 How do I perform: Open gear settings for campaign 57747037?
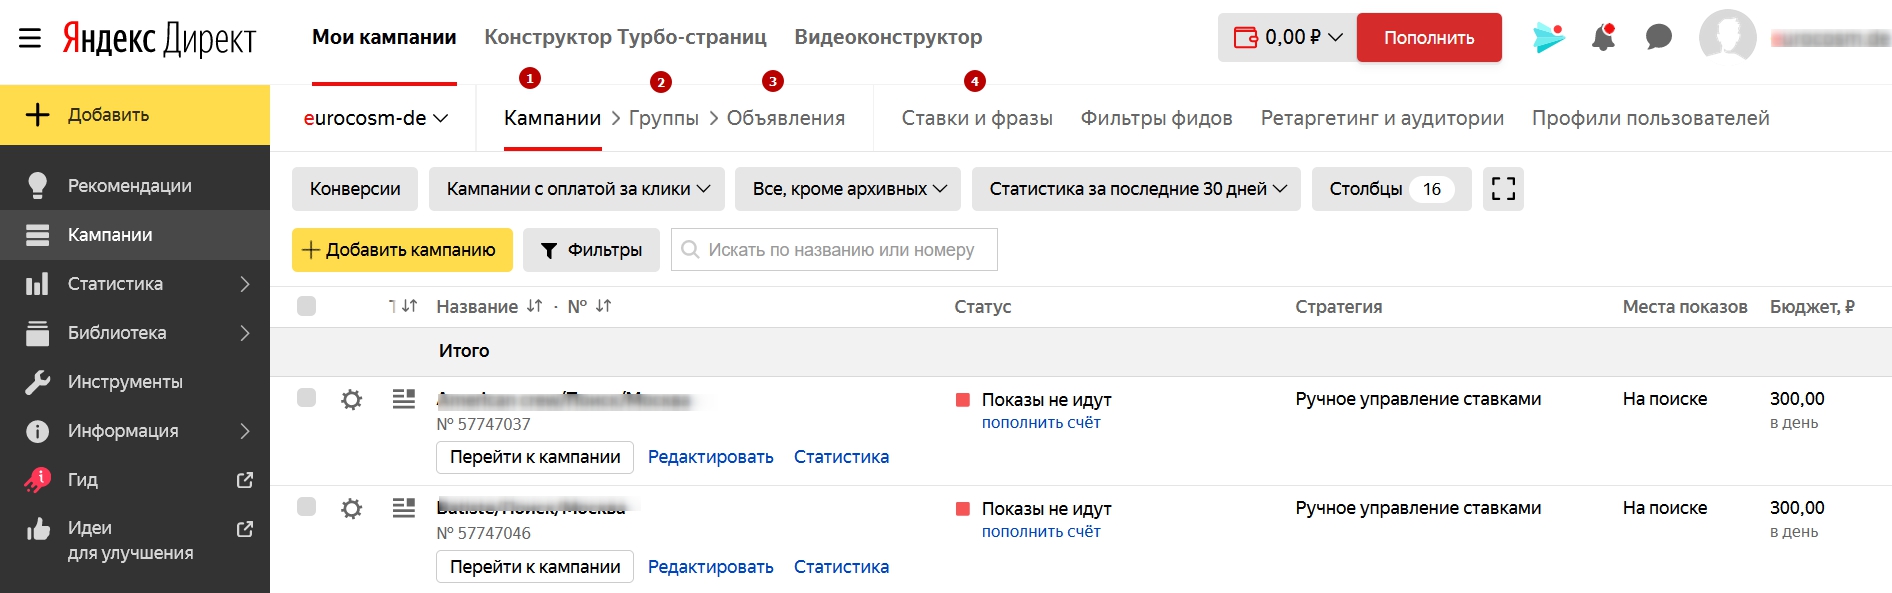tap(351, 400)
